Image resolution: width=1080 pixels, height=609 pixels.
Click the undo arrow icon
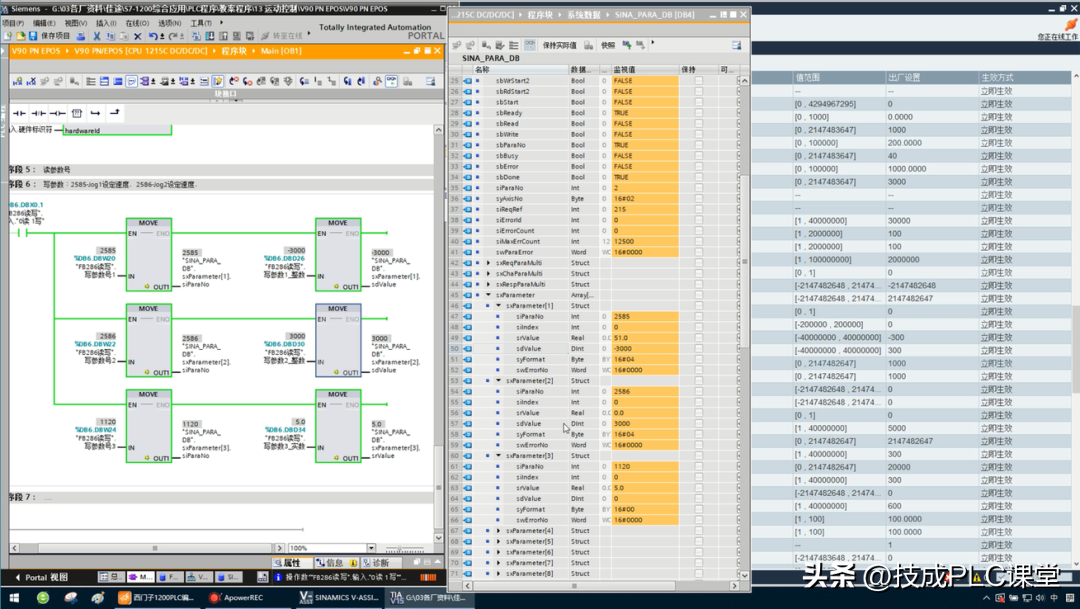(152, 36)
